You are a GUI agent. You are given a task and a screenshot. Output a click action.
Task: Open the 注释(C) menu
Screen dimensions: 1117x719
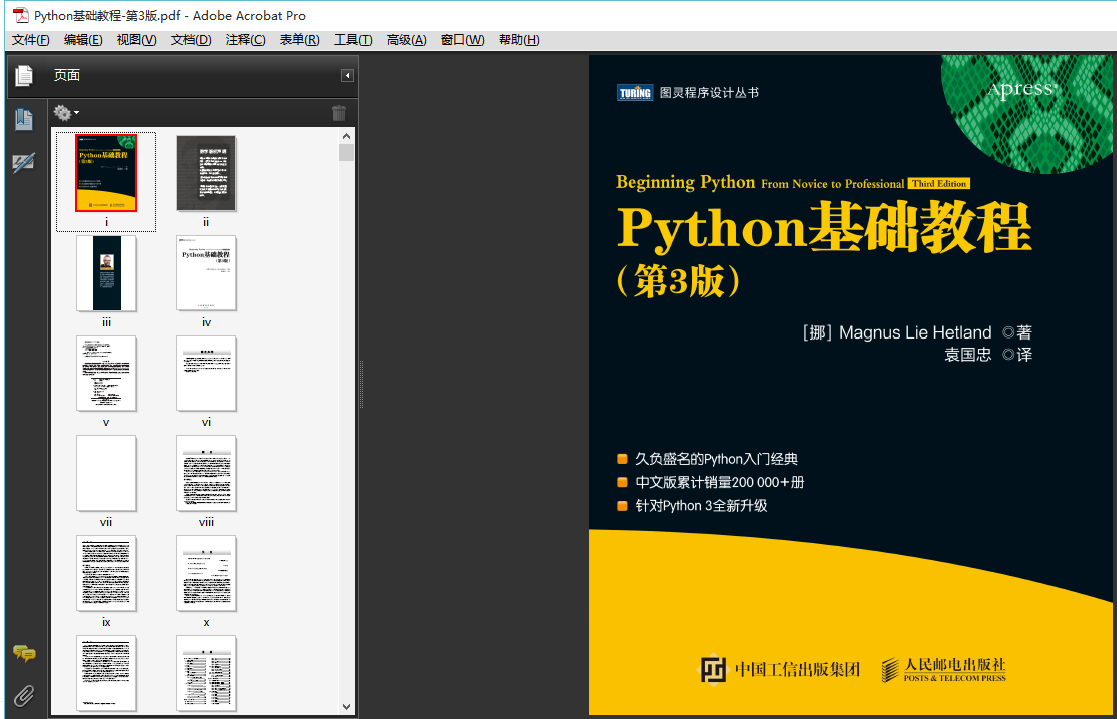pos(245,40)
